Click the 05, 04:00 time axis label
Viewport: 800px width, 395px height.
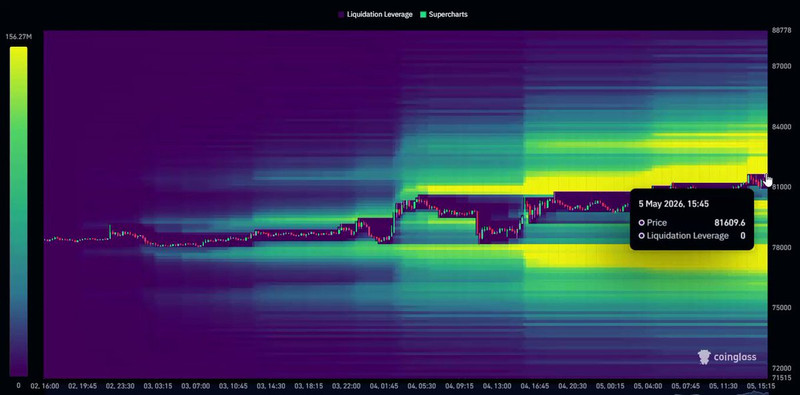pos(648,386)
